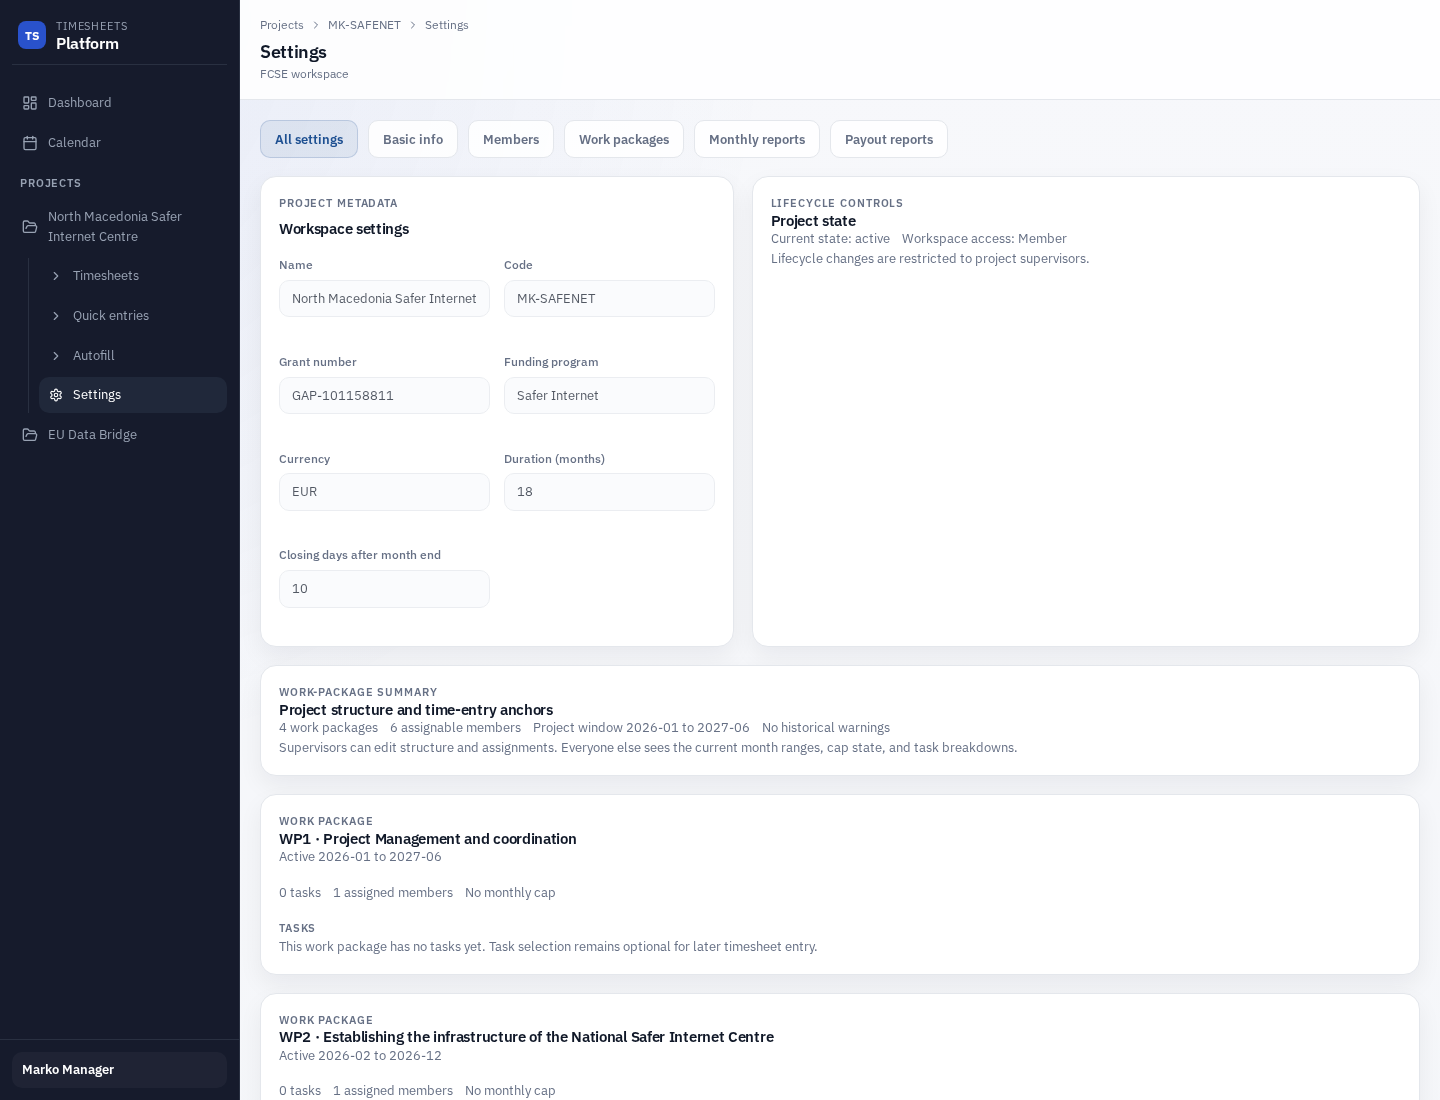Screen dimensions: 1440x1100
Task: Click the Projects breadcrumb link
Action: click(282, 25)
